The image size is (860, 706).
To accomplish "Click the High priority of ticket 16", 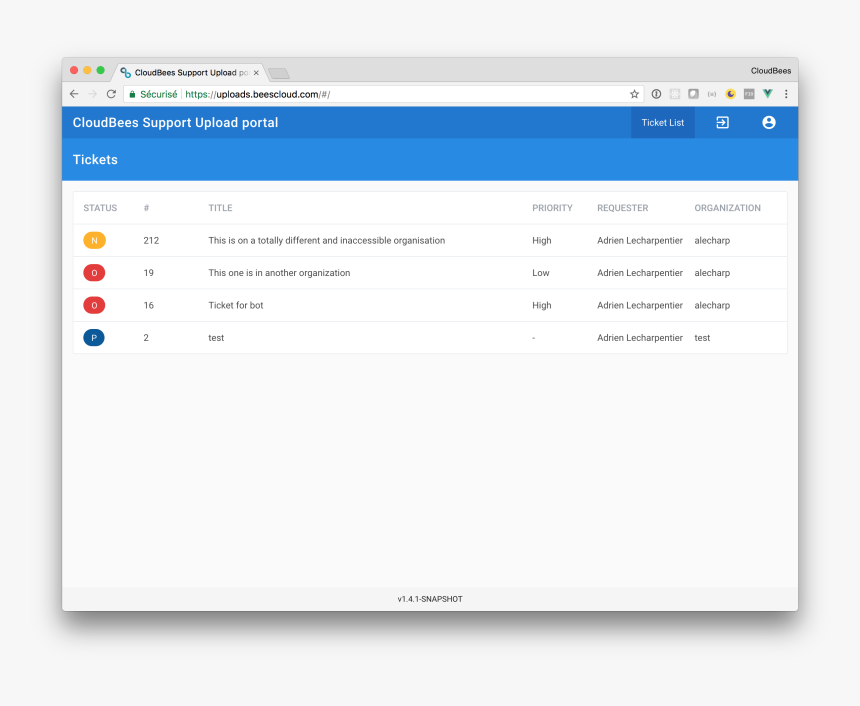I will (x=541, y=305).
